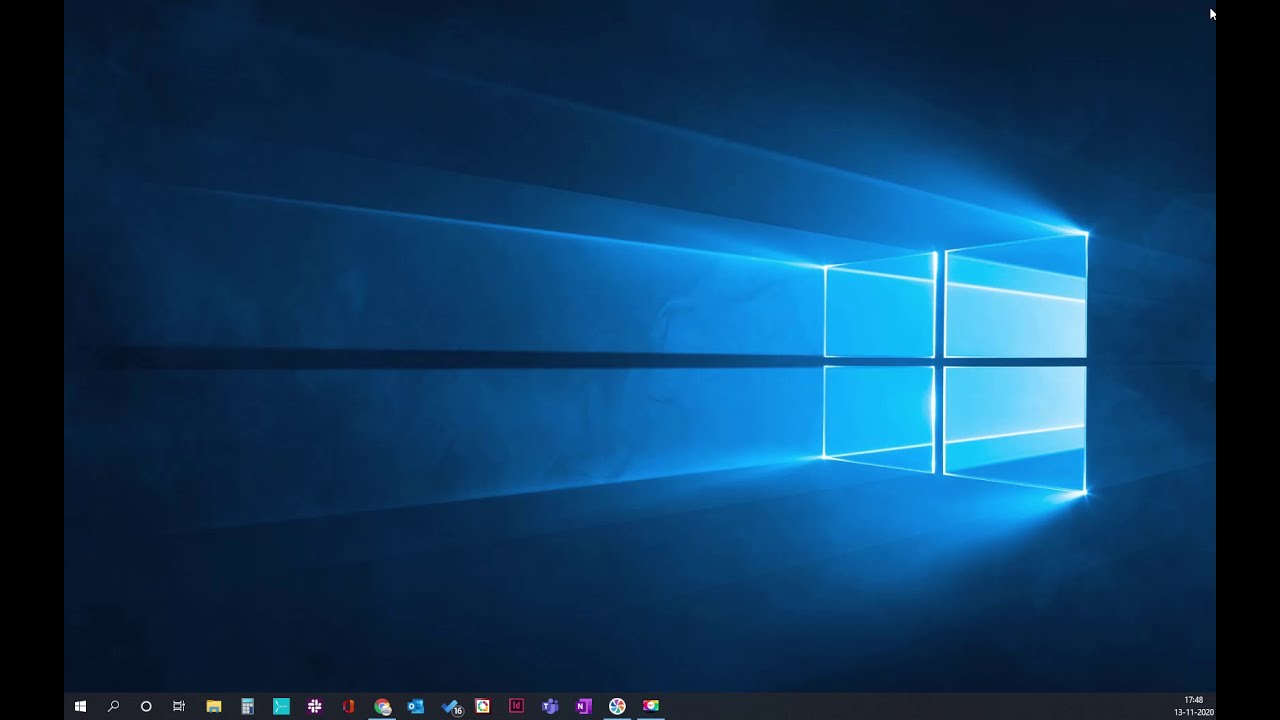Open Microsoft To Do with badge 16
1280x720 pixels.
[x=451, y=706]
